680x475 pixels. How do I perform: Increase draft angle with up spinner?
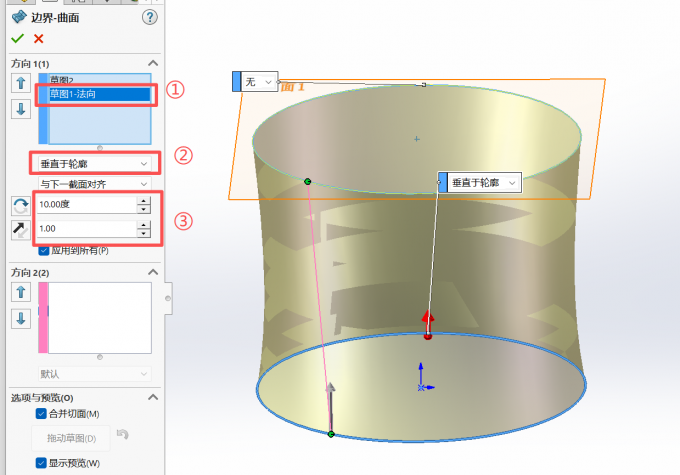144,200
